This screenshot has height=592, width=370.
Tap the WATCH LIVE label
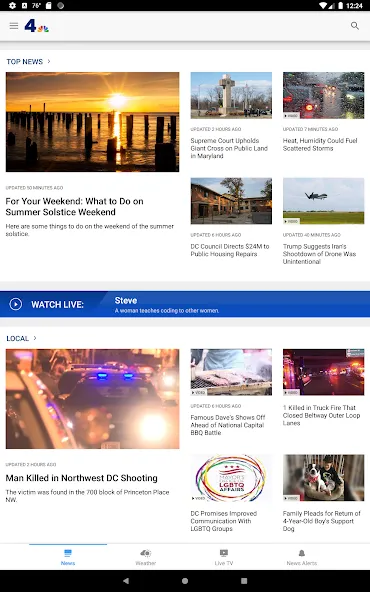pyautogui.click(x=57, y=305)
